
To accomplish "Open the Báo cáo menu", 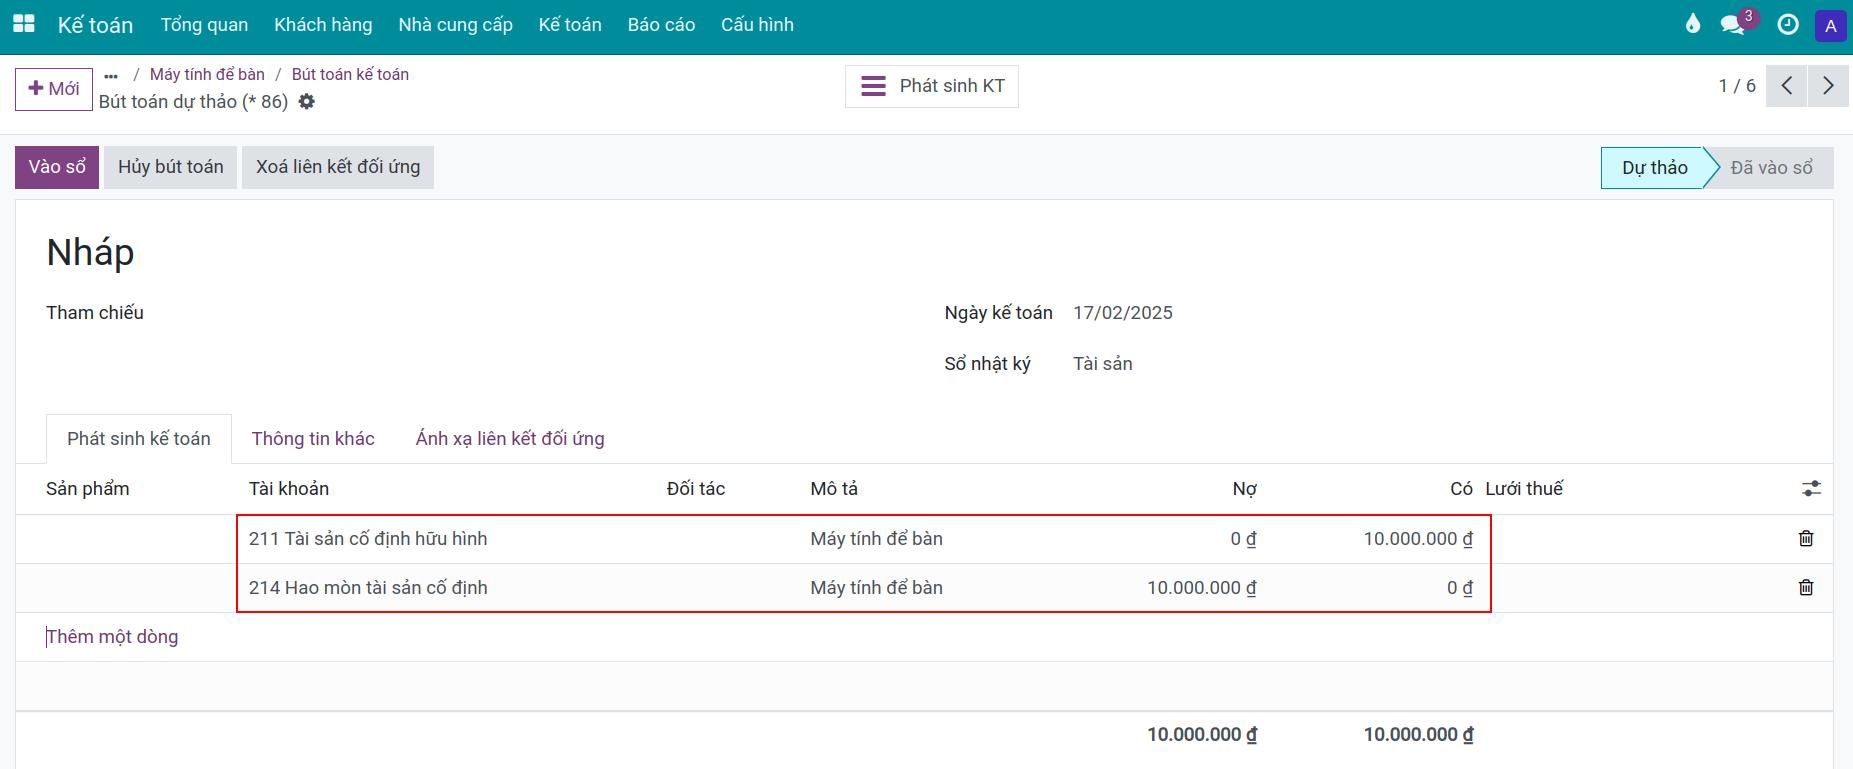I will (661, 25).
